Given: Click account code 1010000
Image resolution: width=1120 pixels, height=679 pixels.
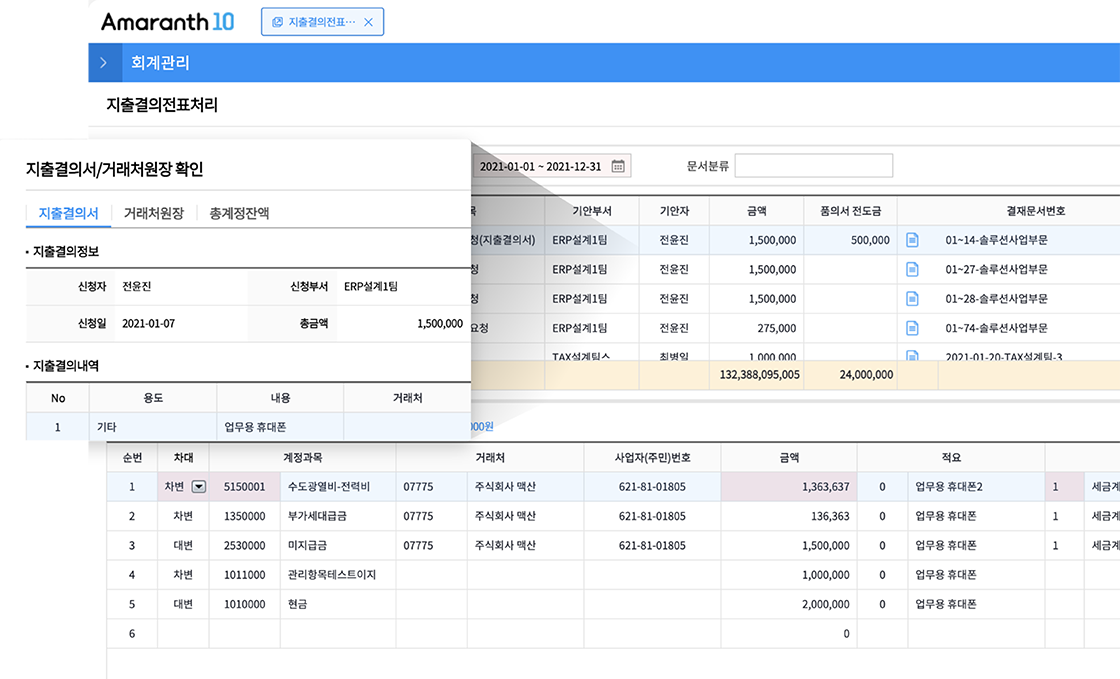Looking at the screenshot, I should [244, 603].
